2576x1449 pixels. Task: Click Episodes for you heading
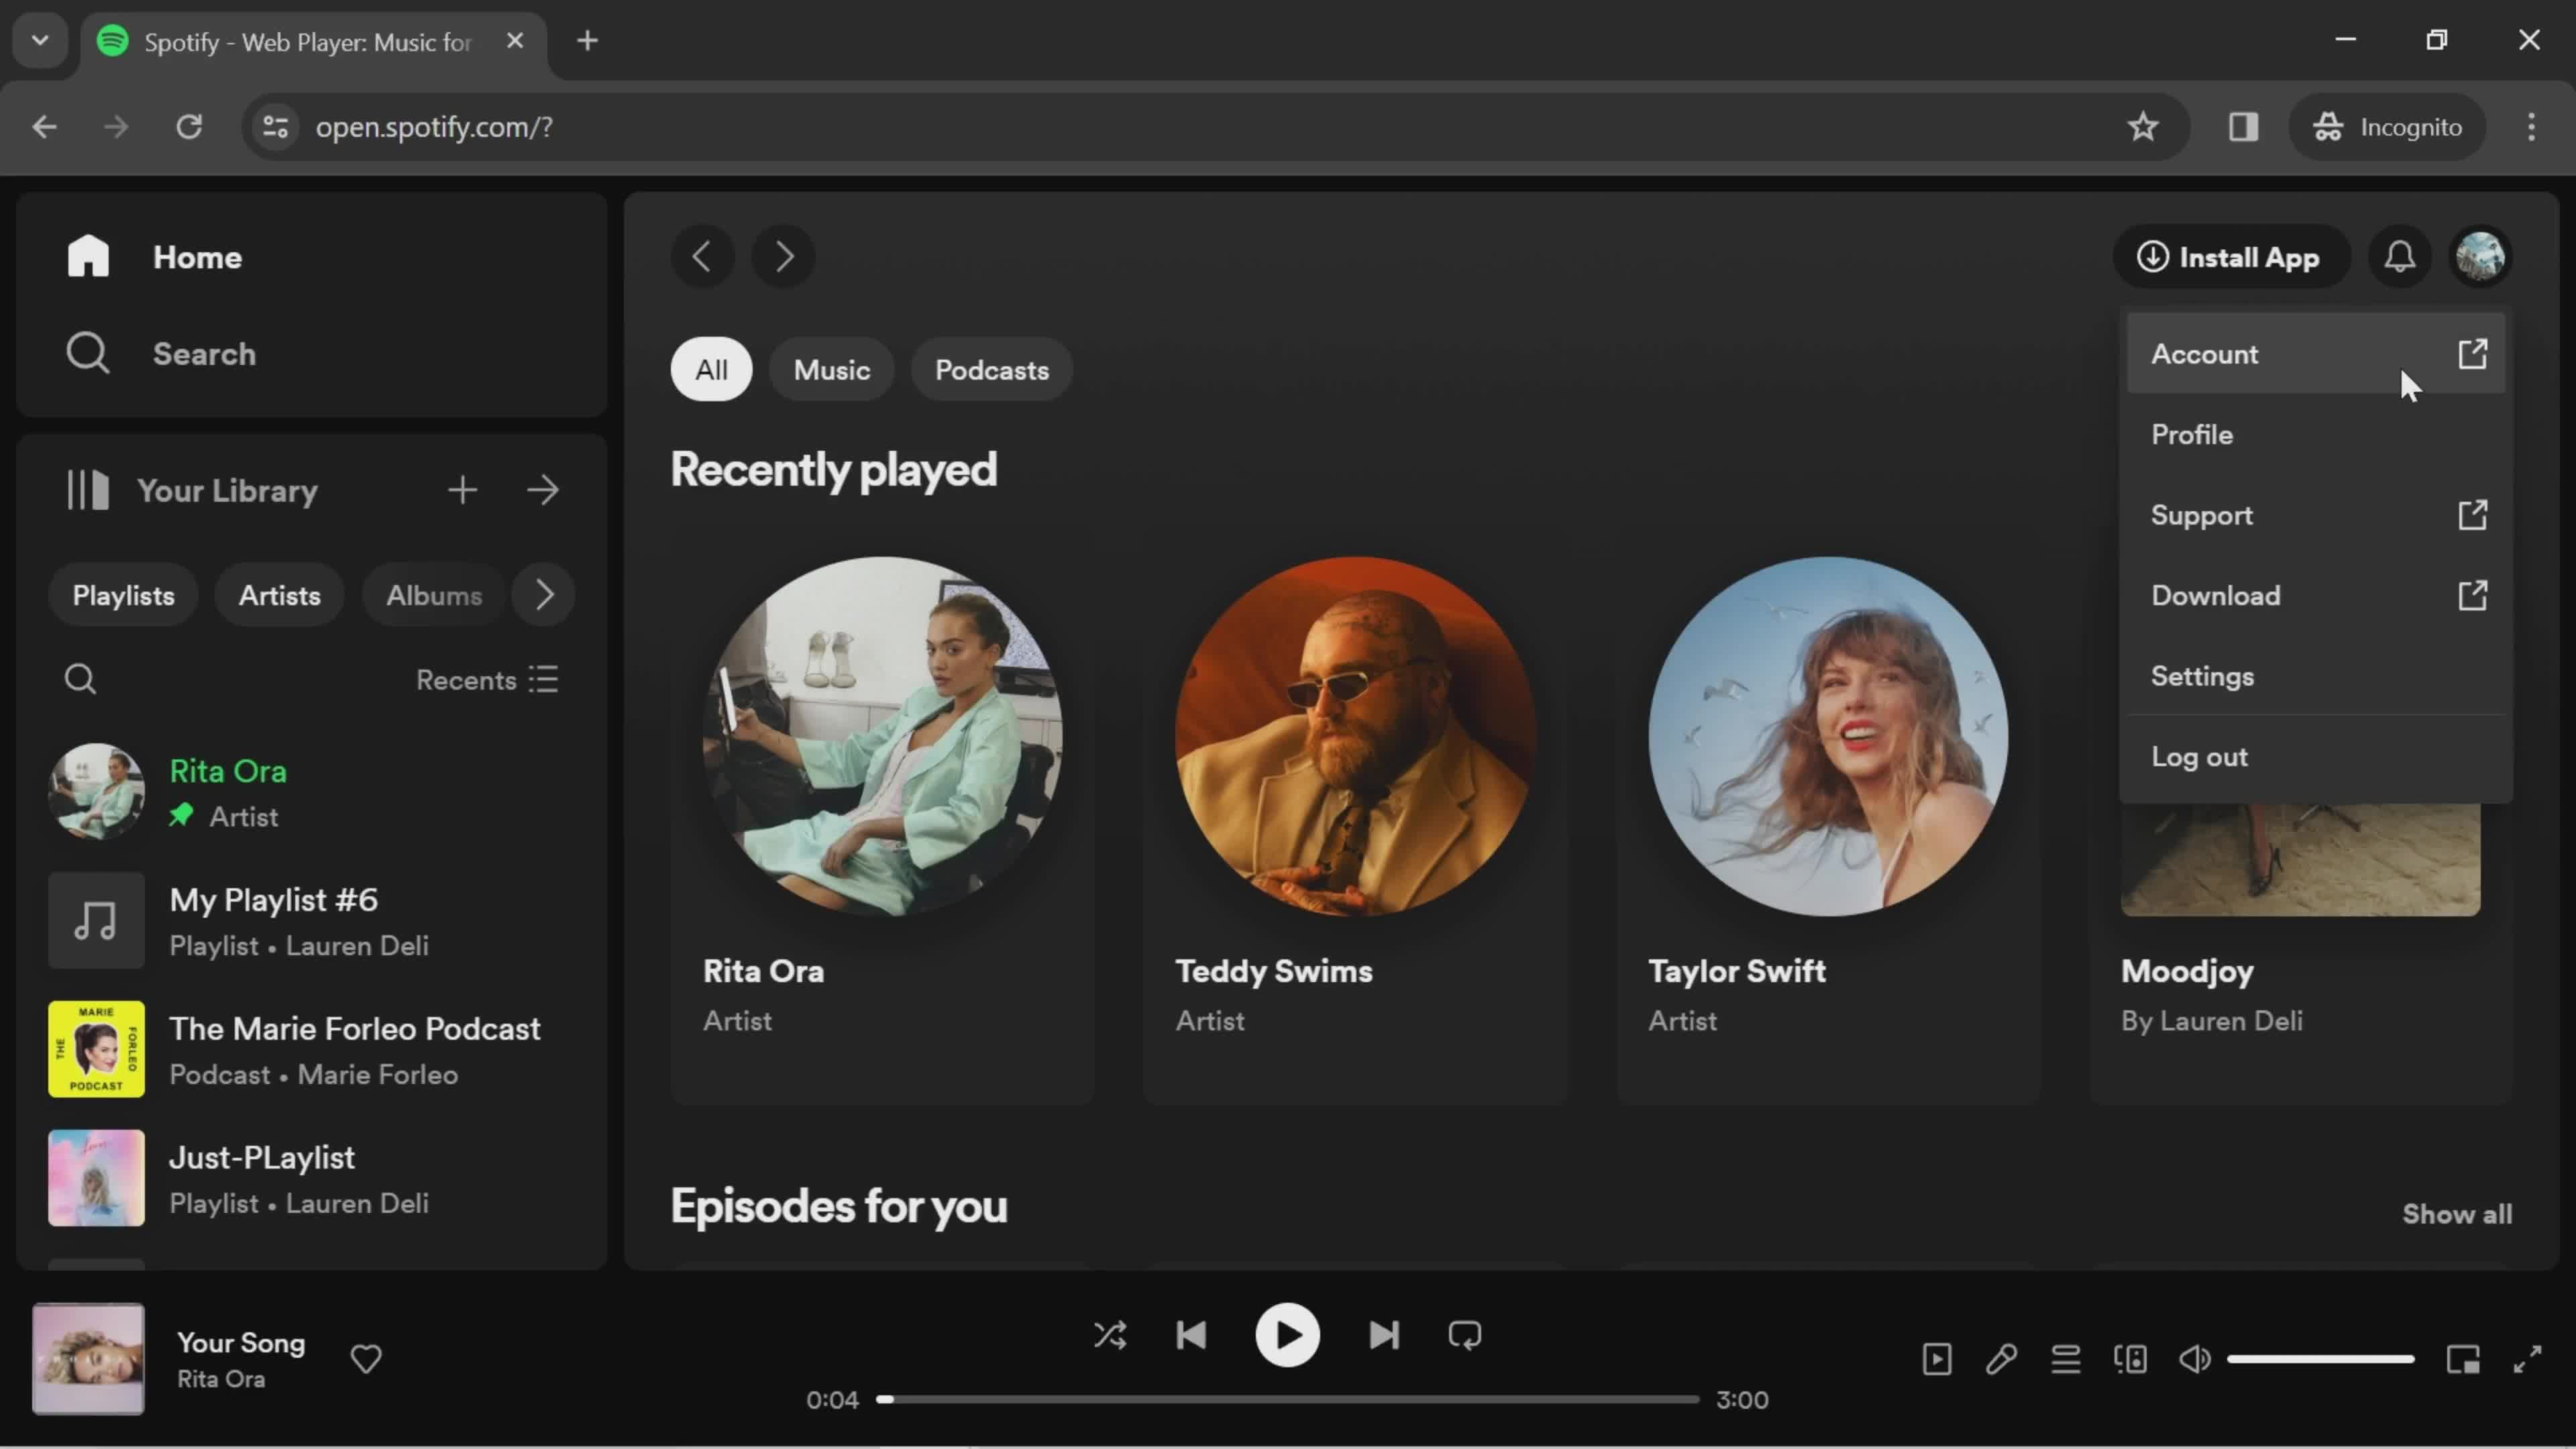tap(839, 1206)
